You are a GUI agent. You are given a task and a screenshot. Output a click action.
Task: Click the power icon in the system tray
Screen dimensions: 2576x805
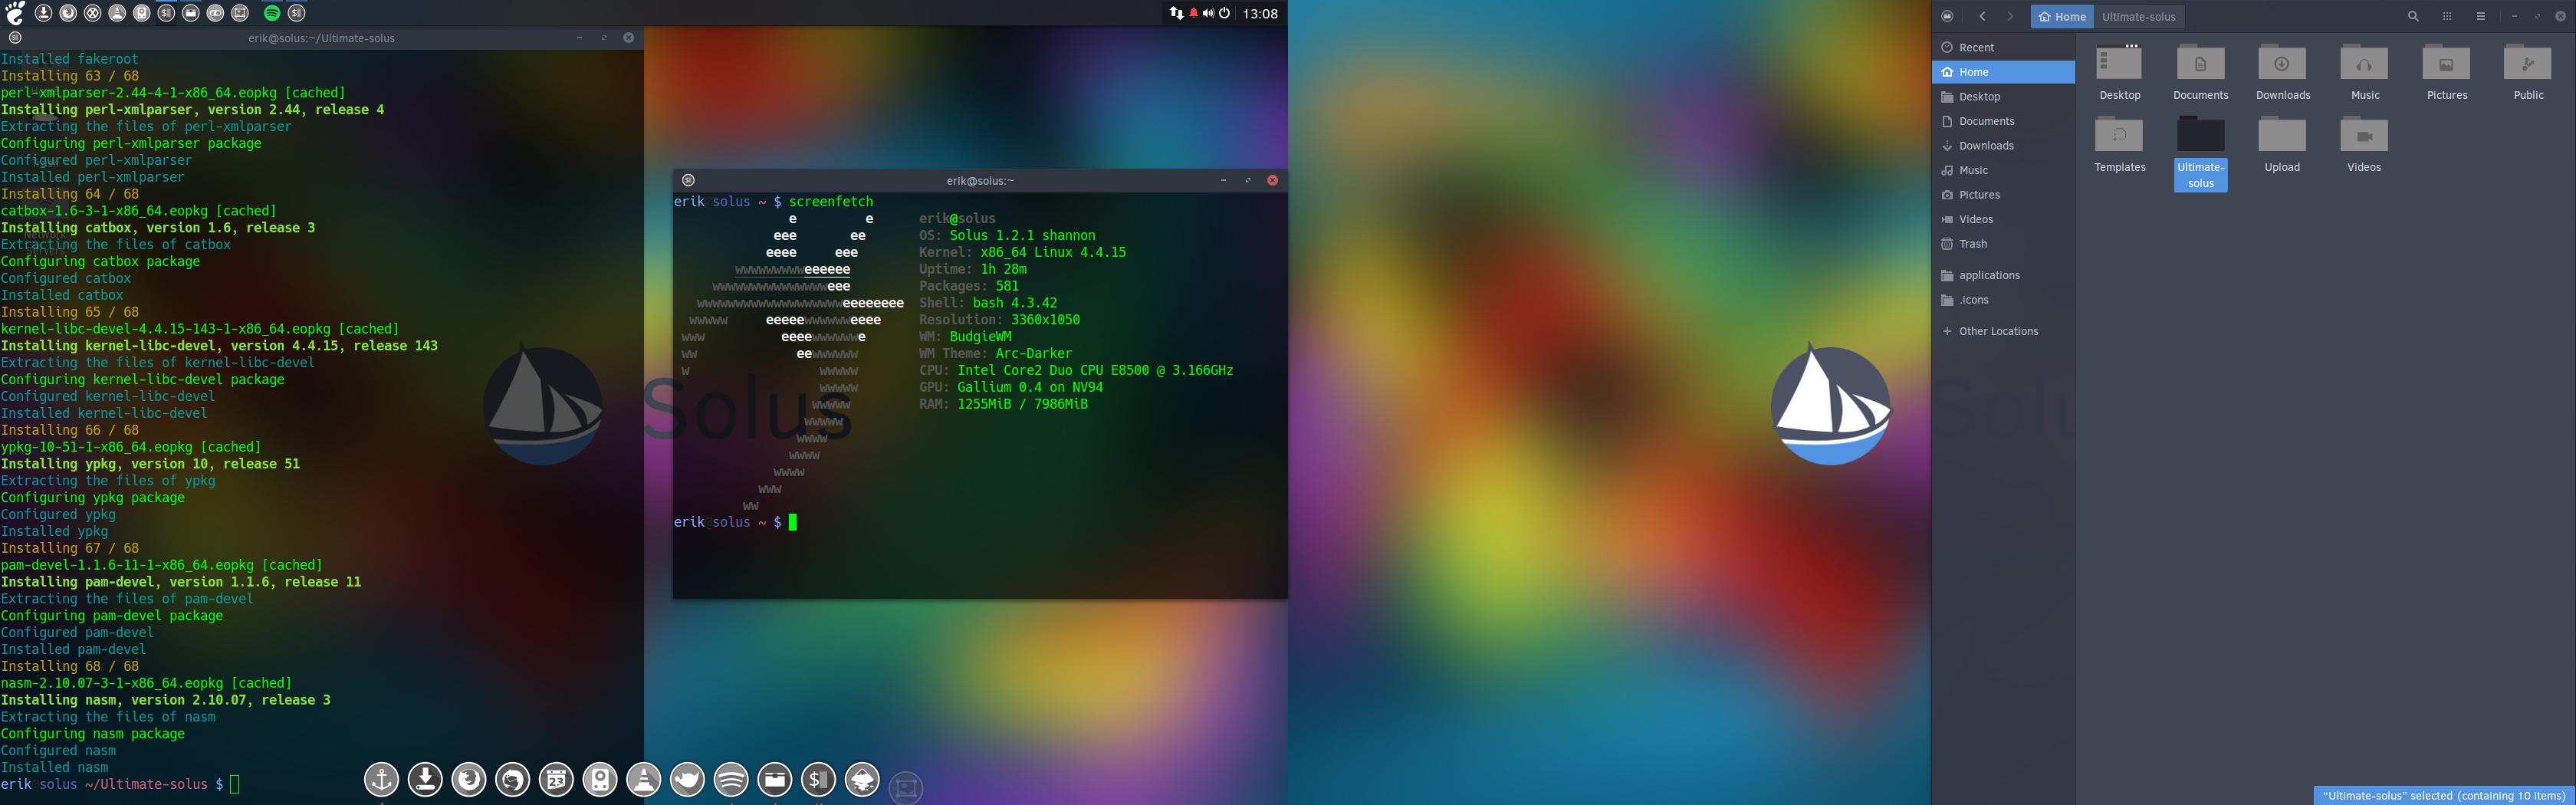pos(1224,13)
